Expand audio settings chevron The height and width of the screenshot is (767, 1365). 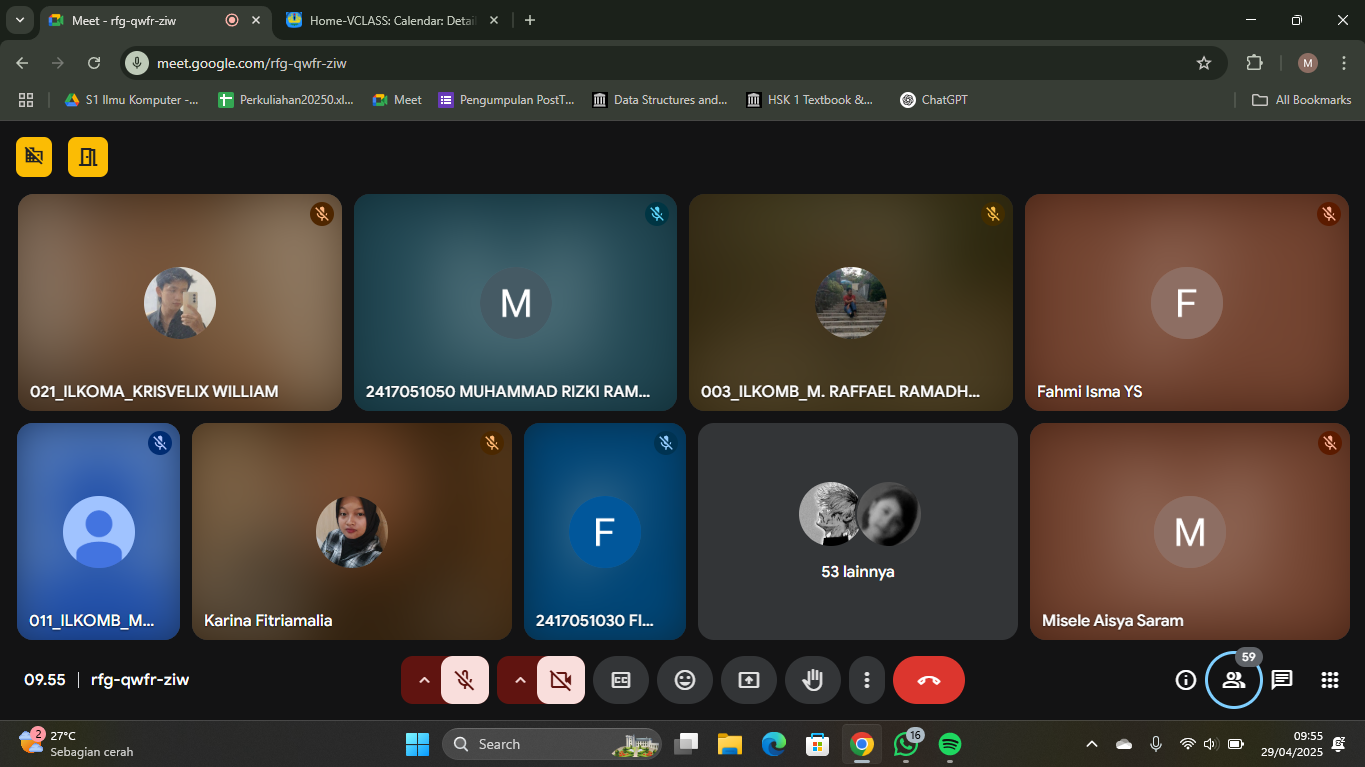point(423,680)
